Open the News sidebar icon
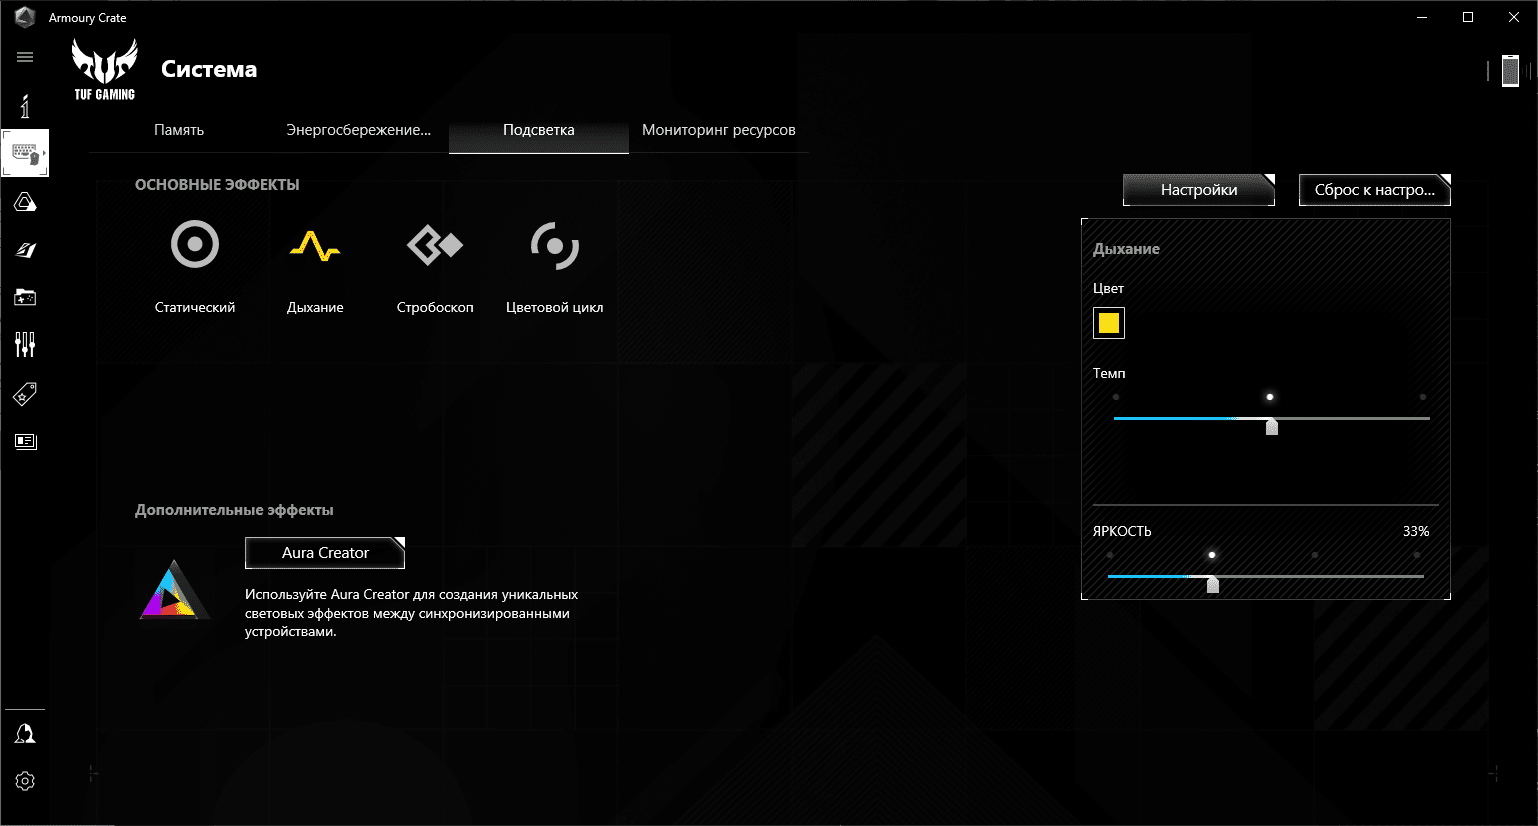This screenshot has width=1538, height=826. [25, 441]
